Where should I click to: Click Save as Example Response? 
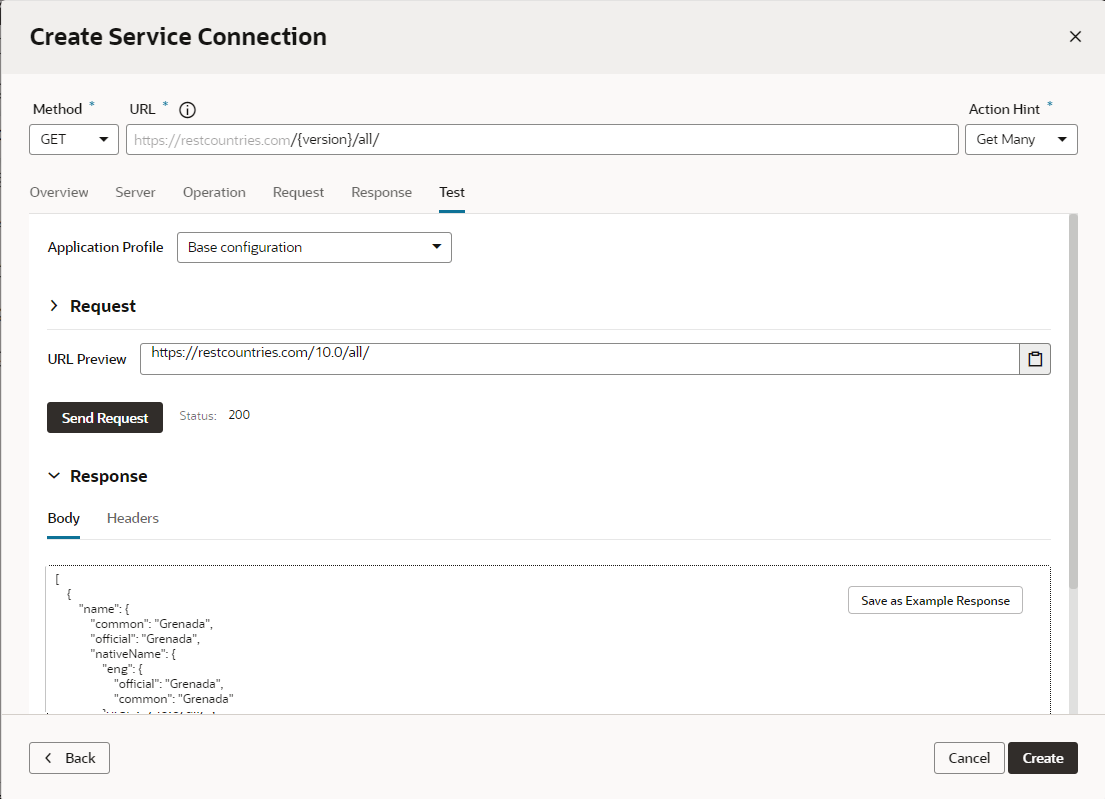tap(934, 600)
